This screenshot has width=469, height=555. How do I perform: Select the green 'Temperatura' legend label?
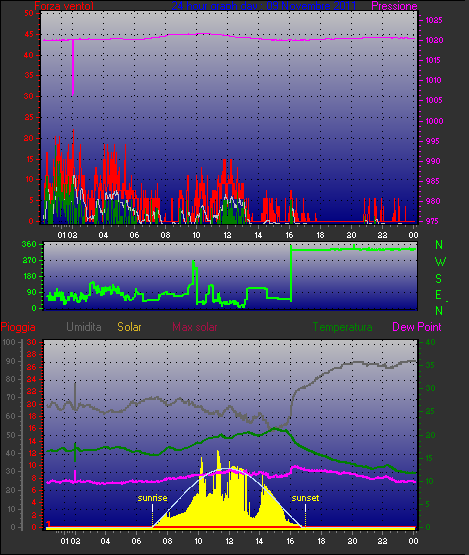click(x=342, y=327)
